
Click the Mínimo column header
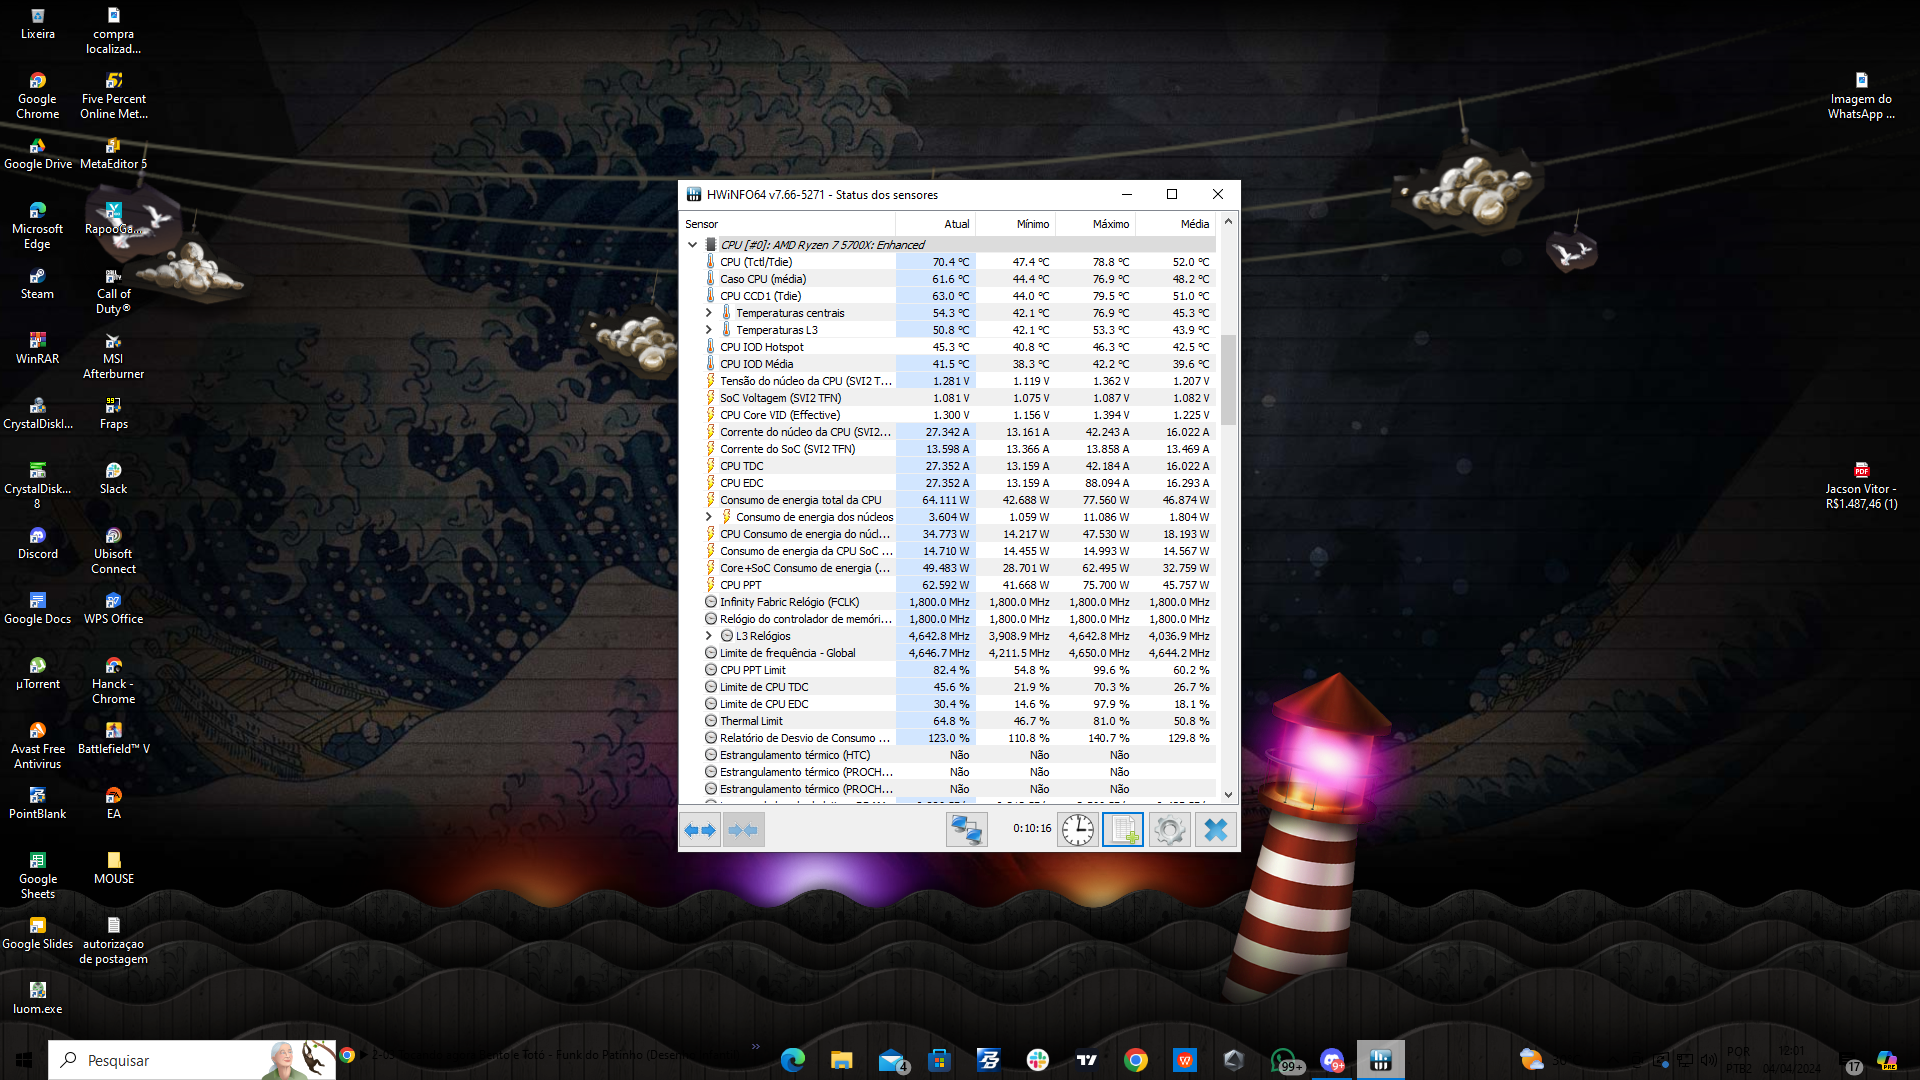pyautogui.click(x=1016, y=224)
